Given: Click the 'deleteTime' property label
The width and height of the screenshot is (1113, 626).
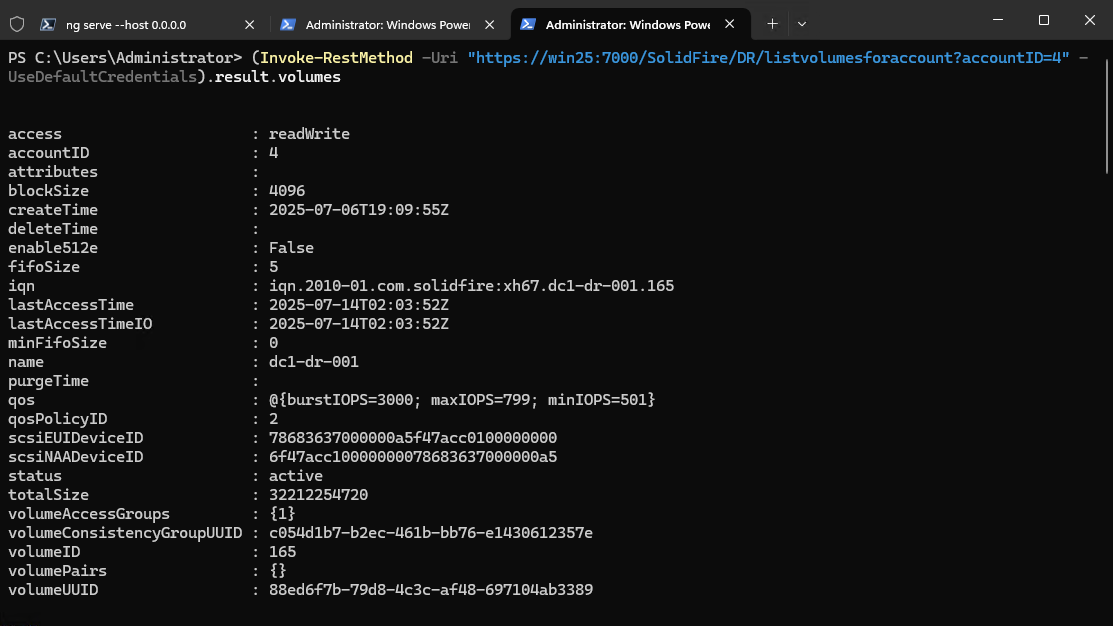Looking at the screenshot, I should [53, 229].
